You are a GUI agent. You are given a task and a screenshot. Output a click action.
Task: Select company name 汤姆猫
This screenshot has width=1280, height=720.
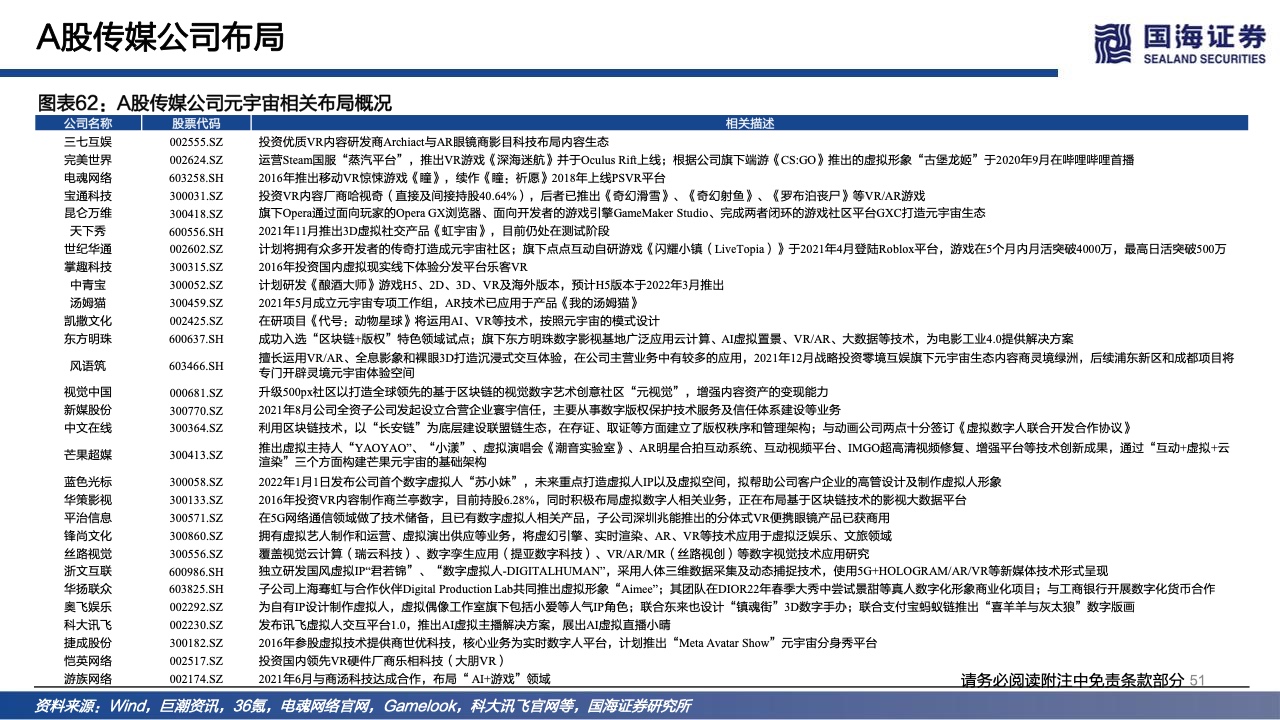click(x=88, y=302)
